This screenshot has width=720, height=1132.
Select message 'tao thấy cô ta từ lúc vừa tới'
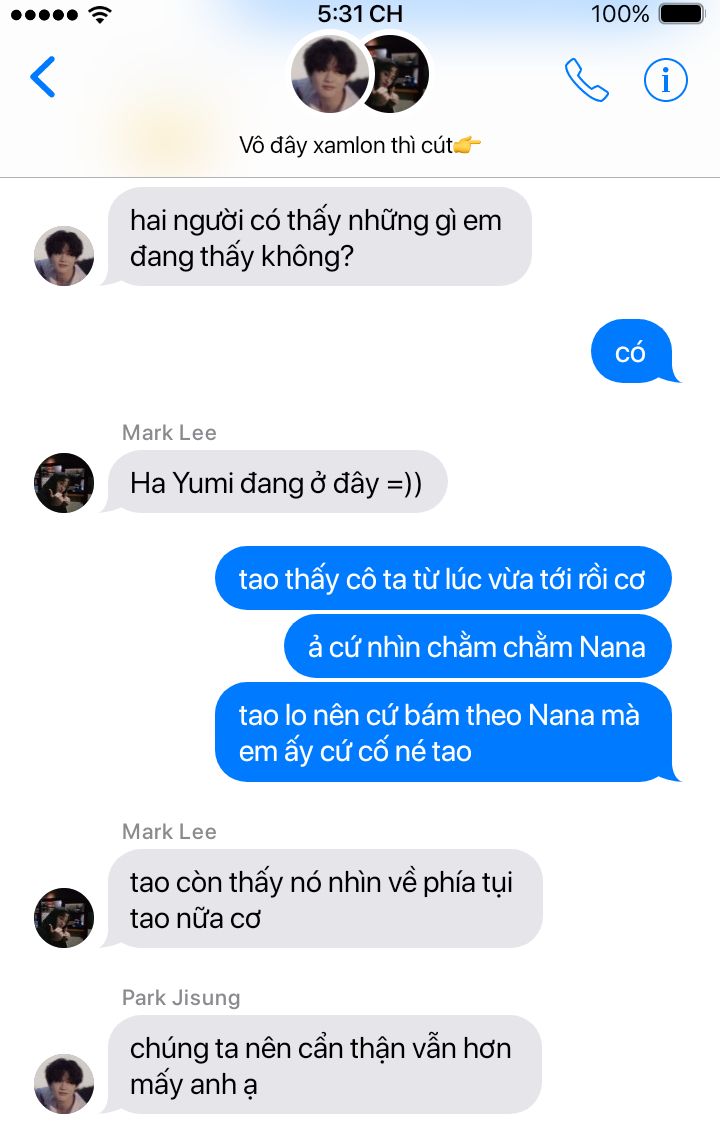pos(443,578)
